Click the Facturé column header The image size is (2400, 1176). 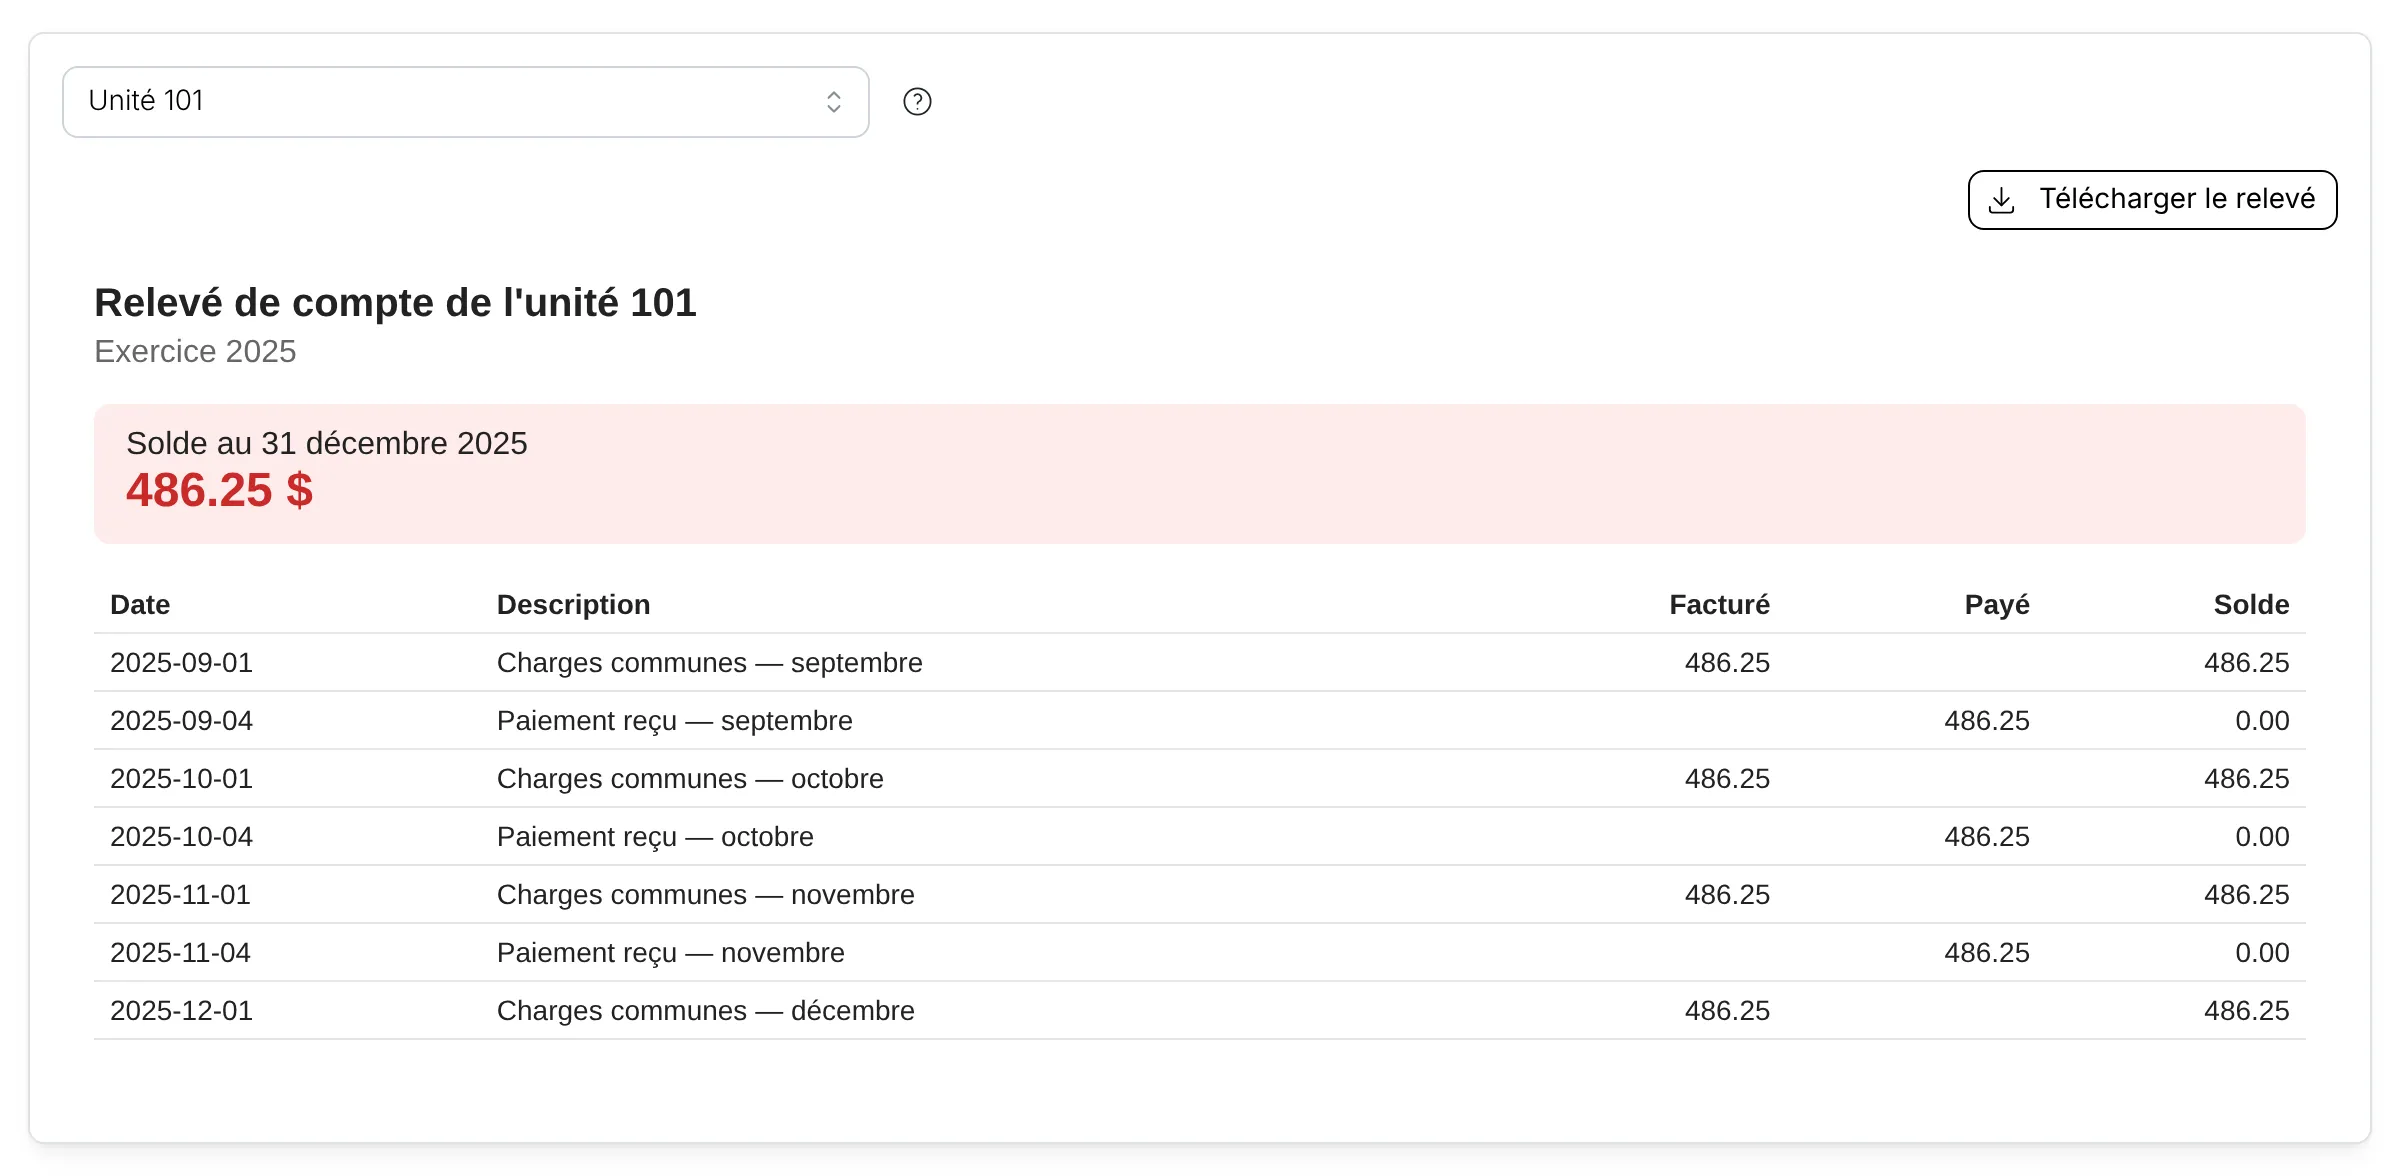pos(1719,605)
